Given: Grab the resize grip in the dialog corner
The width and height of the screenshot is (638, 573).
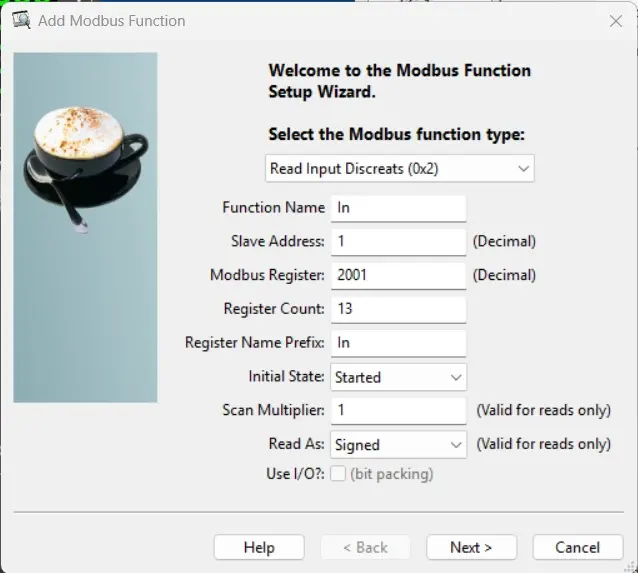Looking at the screenshot, I should [631, 566].
